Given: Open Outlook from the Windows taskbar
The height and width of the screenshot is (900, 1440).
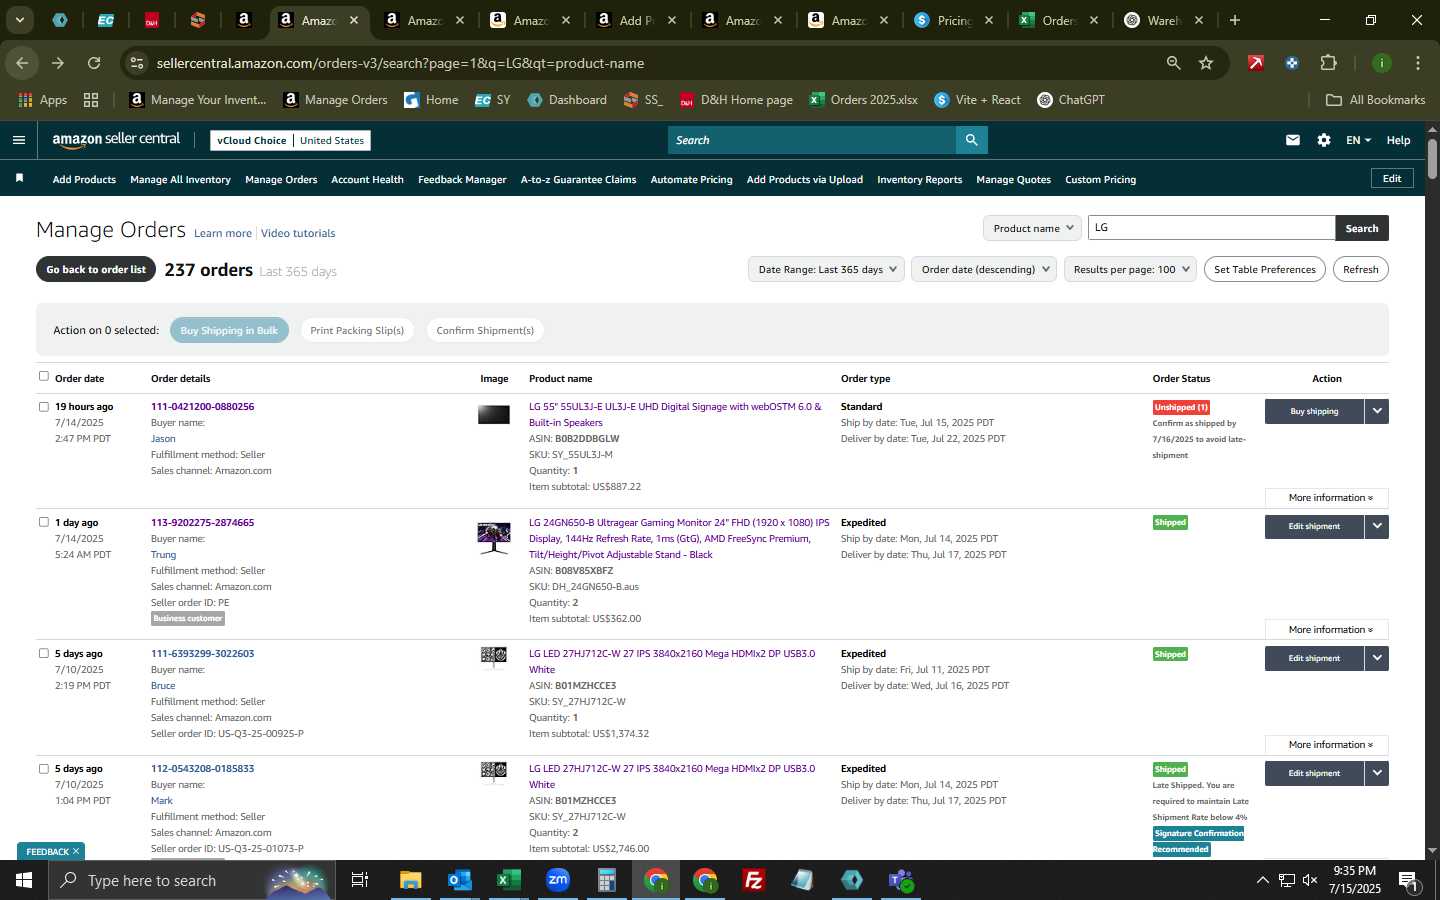Looking at the screenshot, I should tap(459, 880).
